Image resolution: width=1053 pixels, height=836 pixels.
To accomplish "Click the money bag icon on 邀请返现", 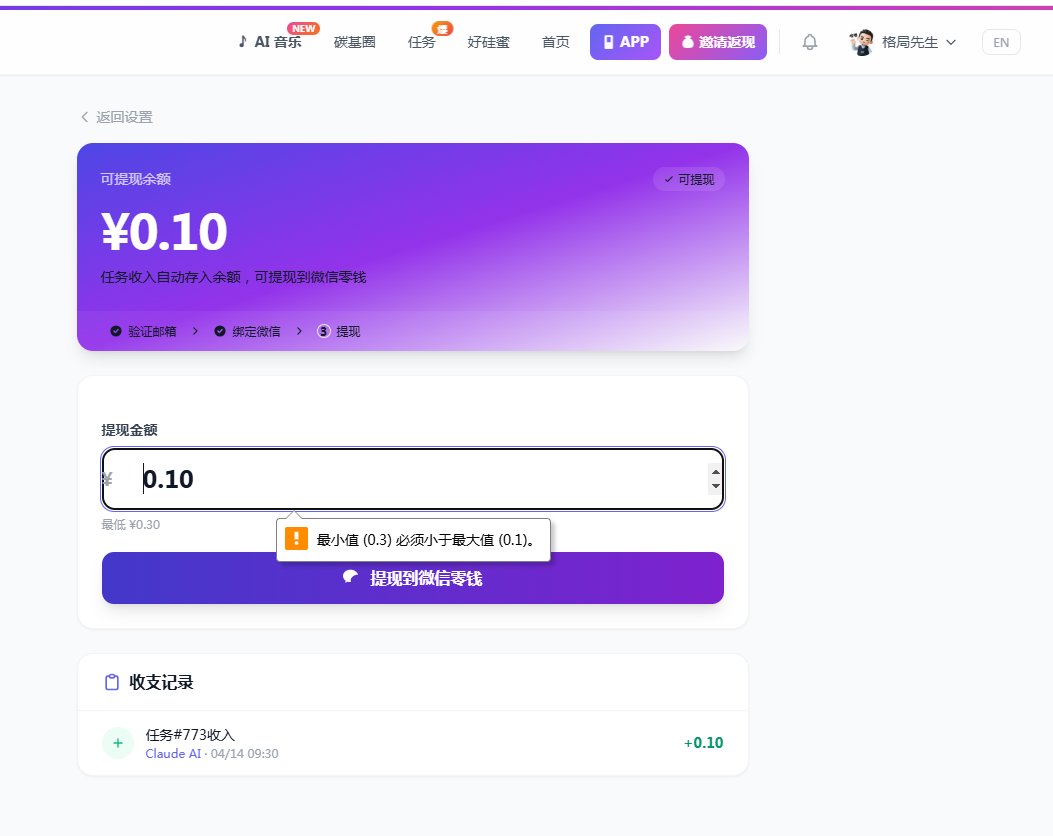I will coord(687,42).
